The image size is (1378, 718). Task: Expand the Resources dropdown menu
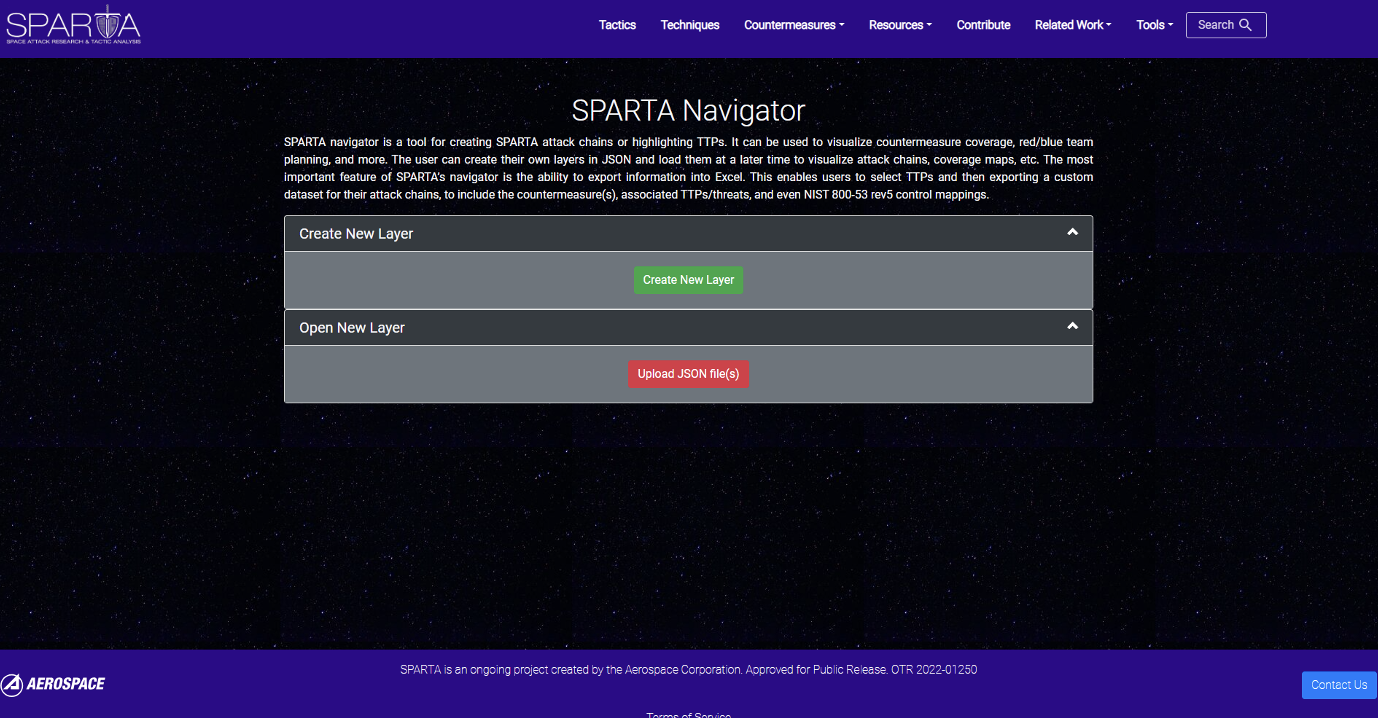900,25
